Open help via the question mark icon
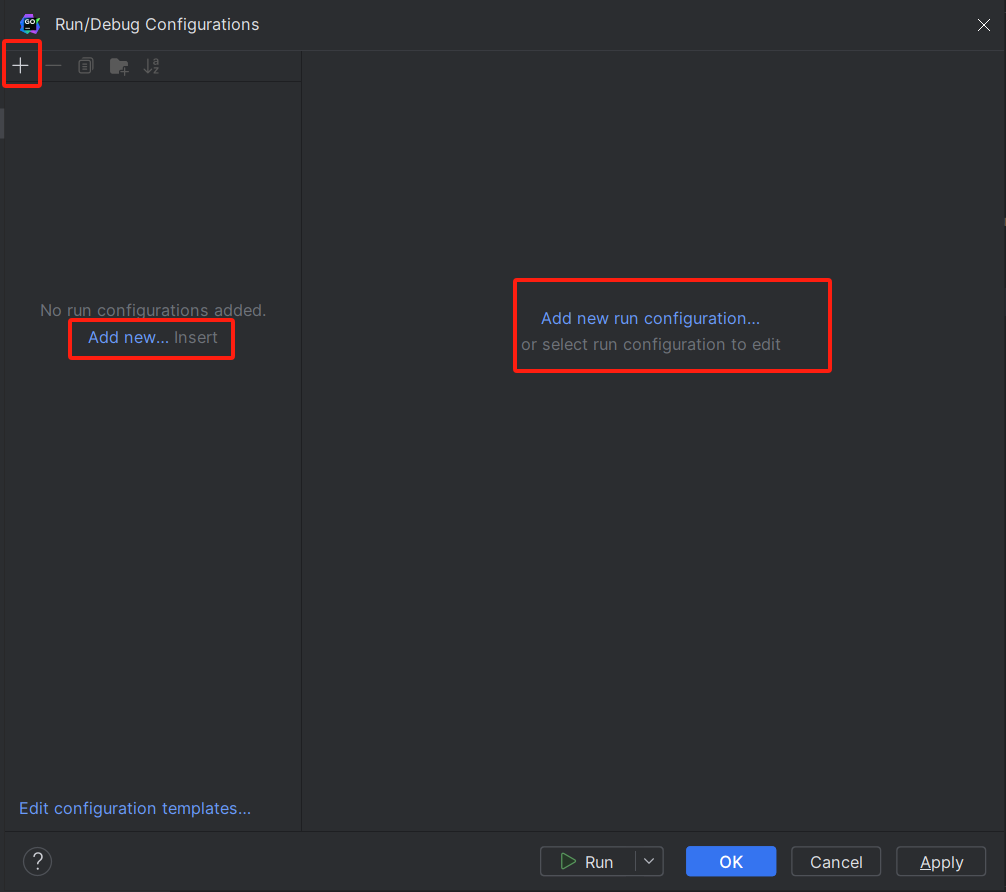Viewport: 1006px width, 892px height. click(x=37, y=861)
